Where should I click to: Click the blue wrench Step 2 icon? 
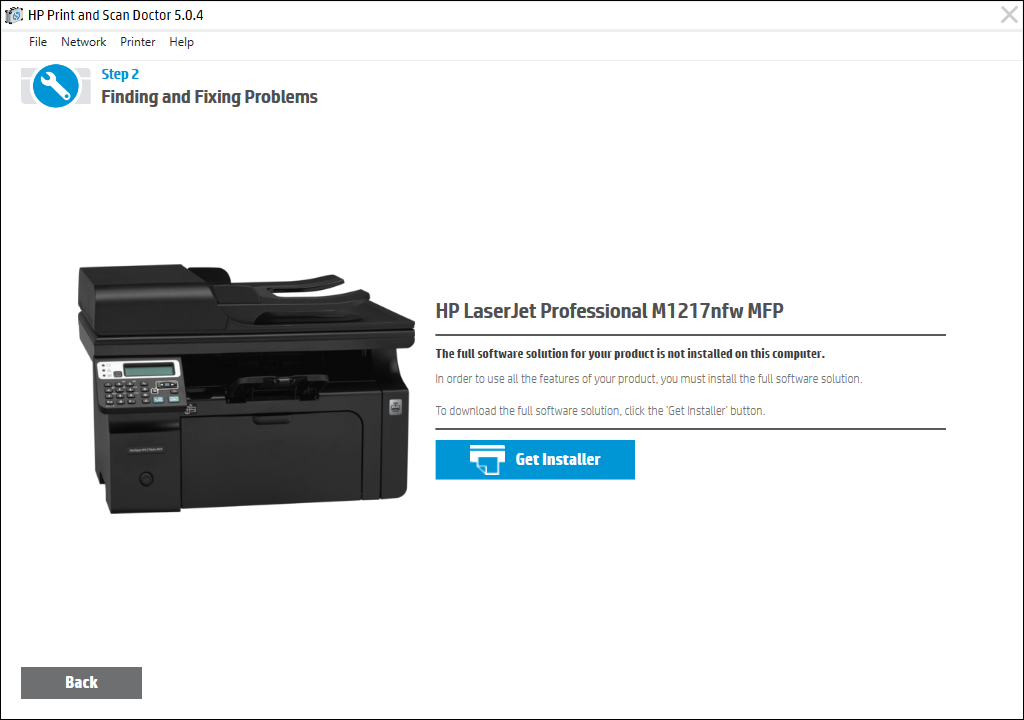[56, 86]
